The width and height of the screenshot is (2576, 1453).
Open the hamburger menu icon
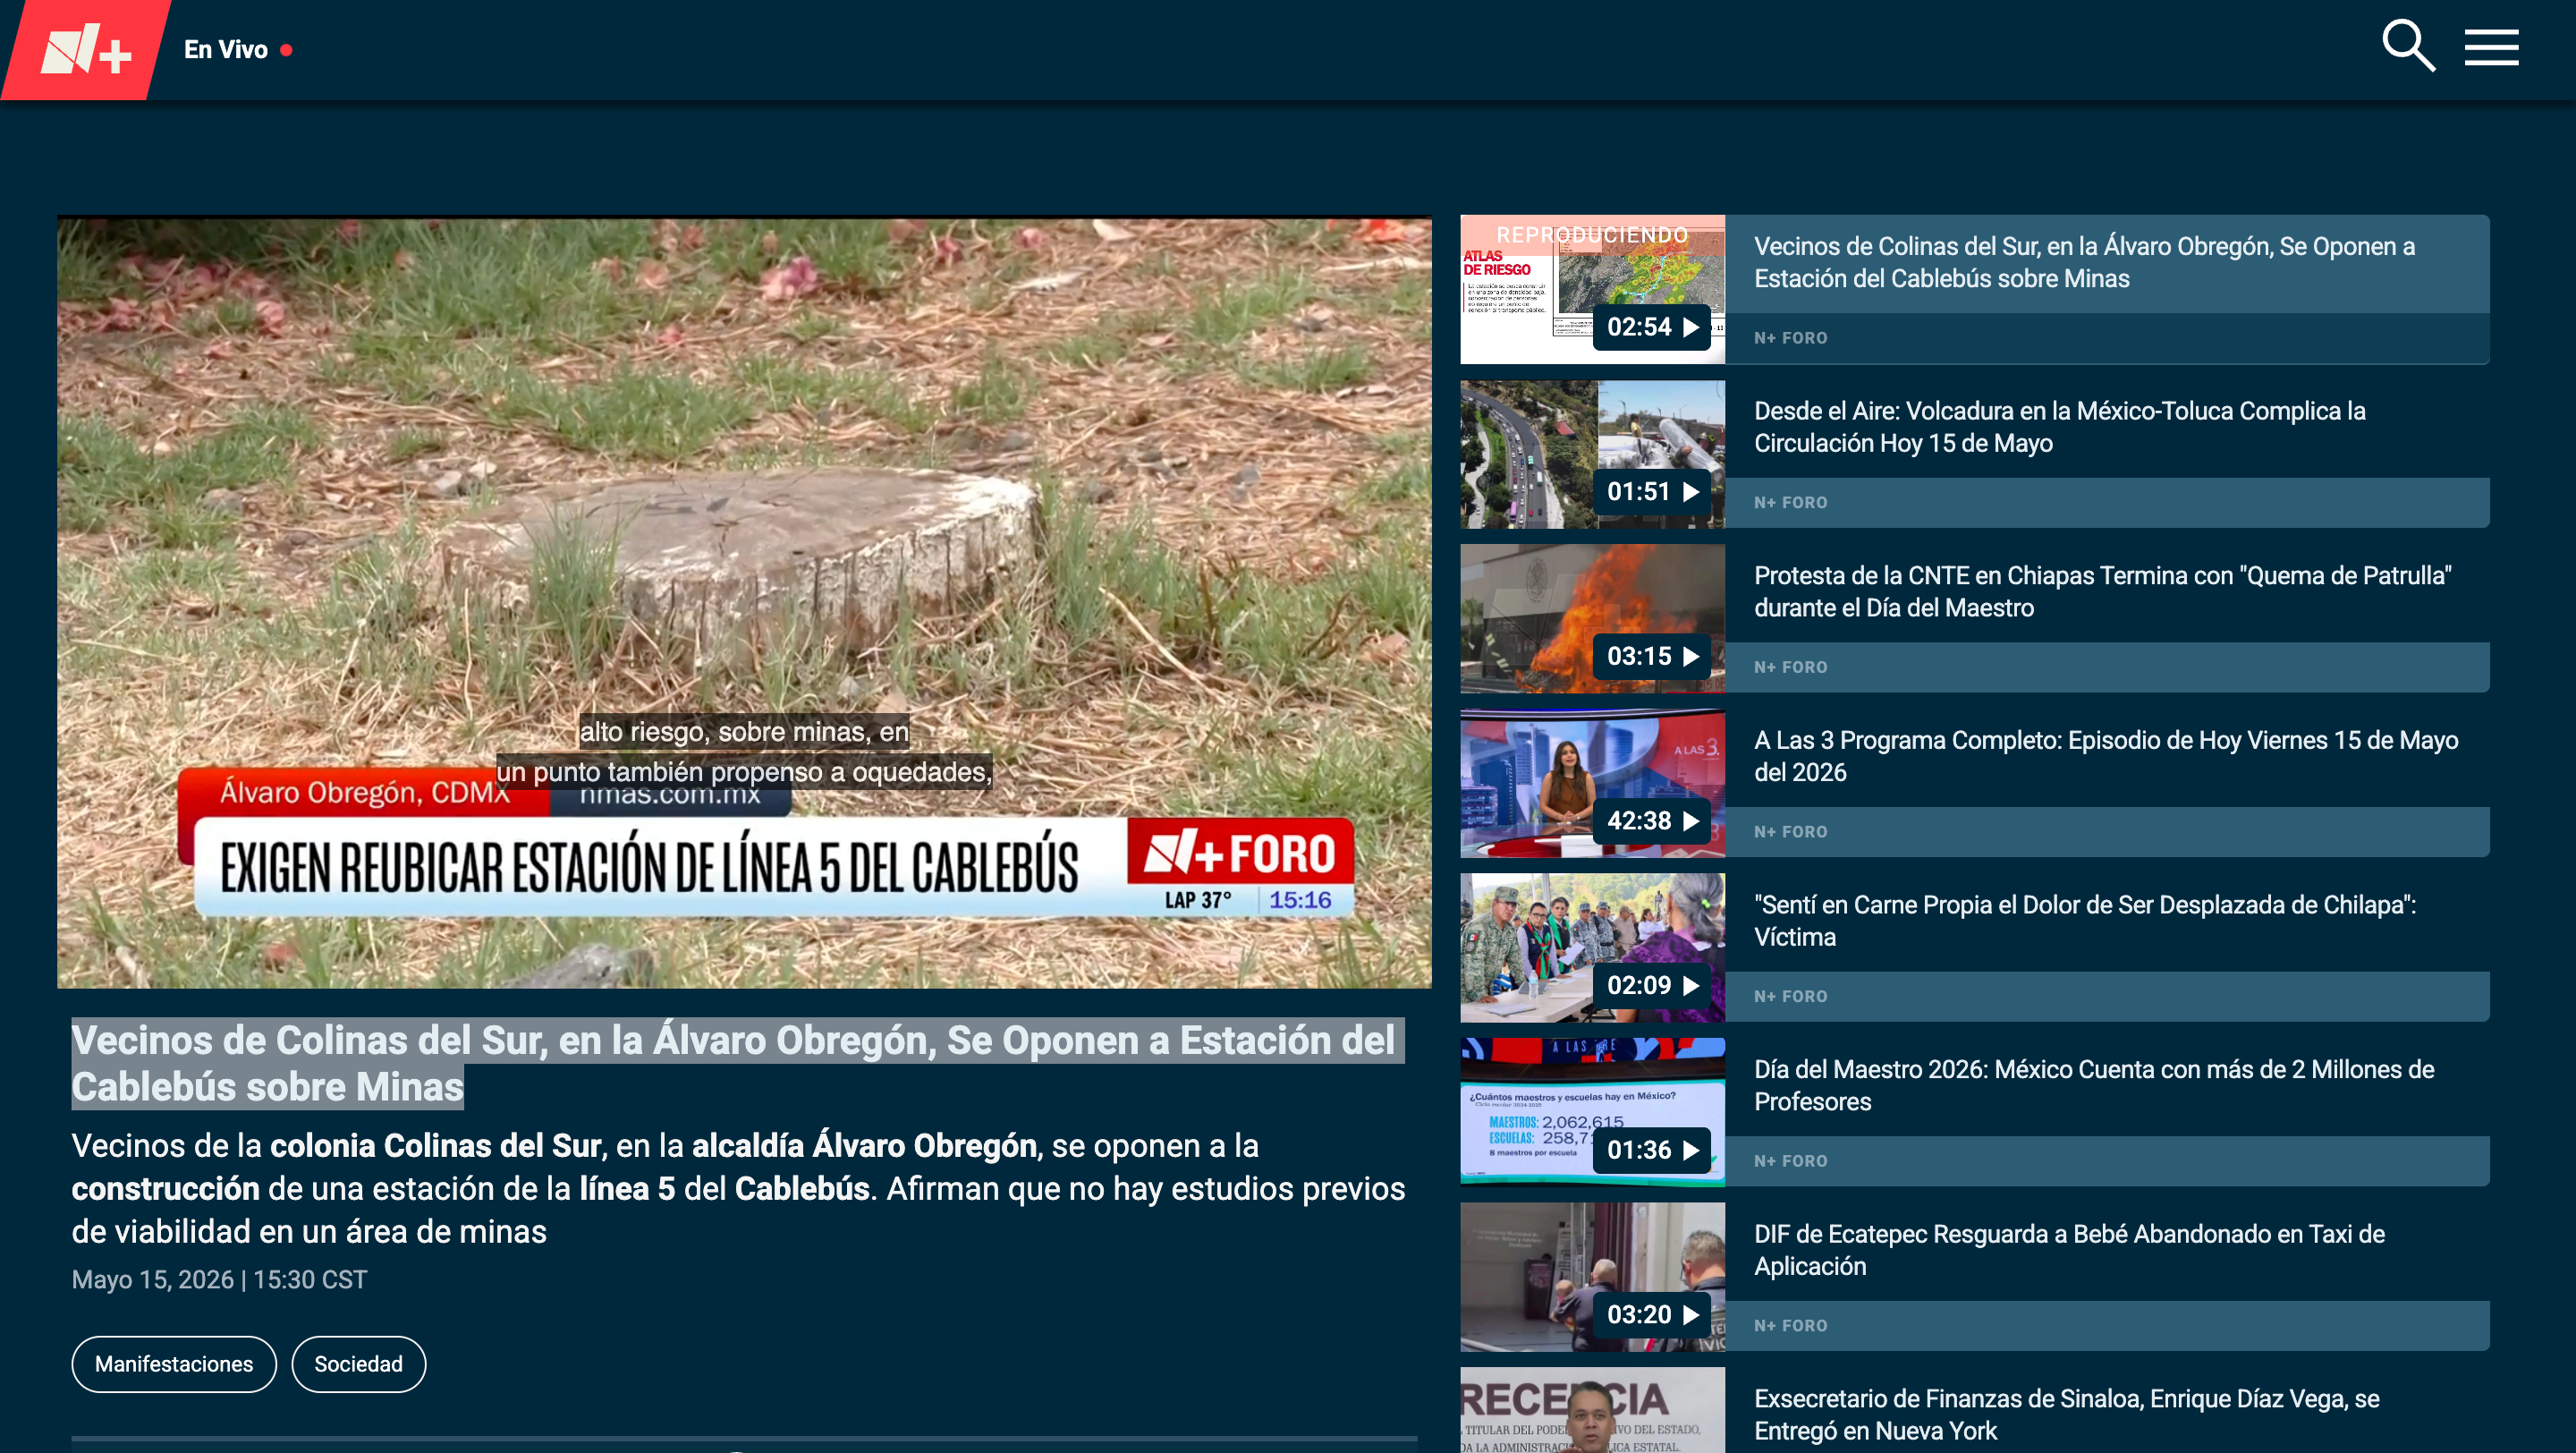click(x=2491, y=47)
